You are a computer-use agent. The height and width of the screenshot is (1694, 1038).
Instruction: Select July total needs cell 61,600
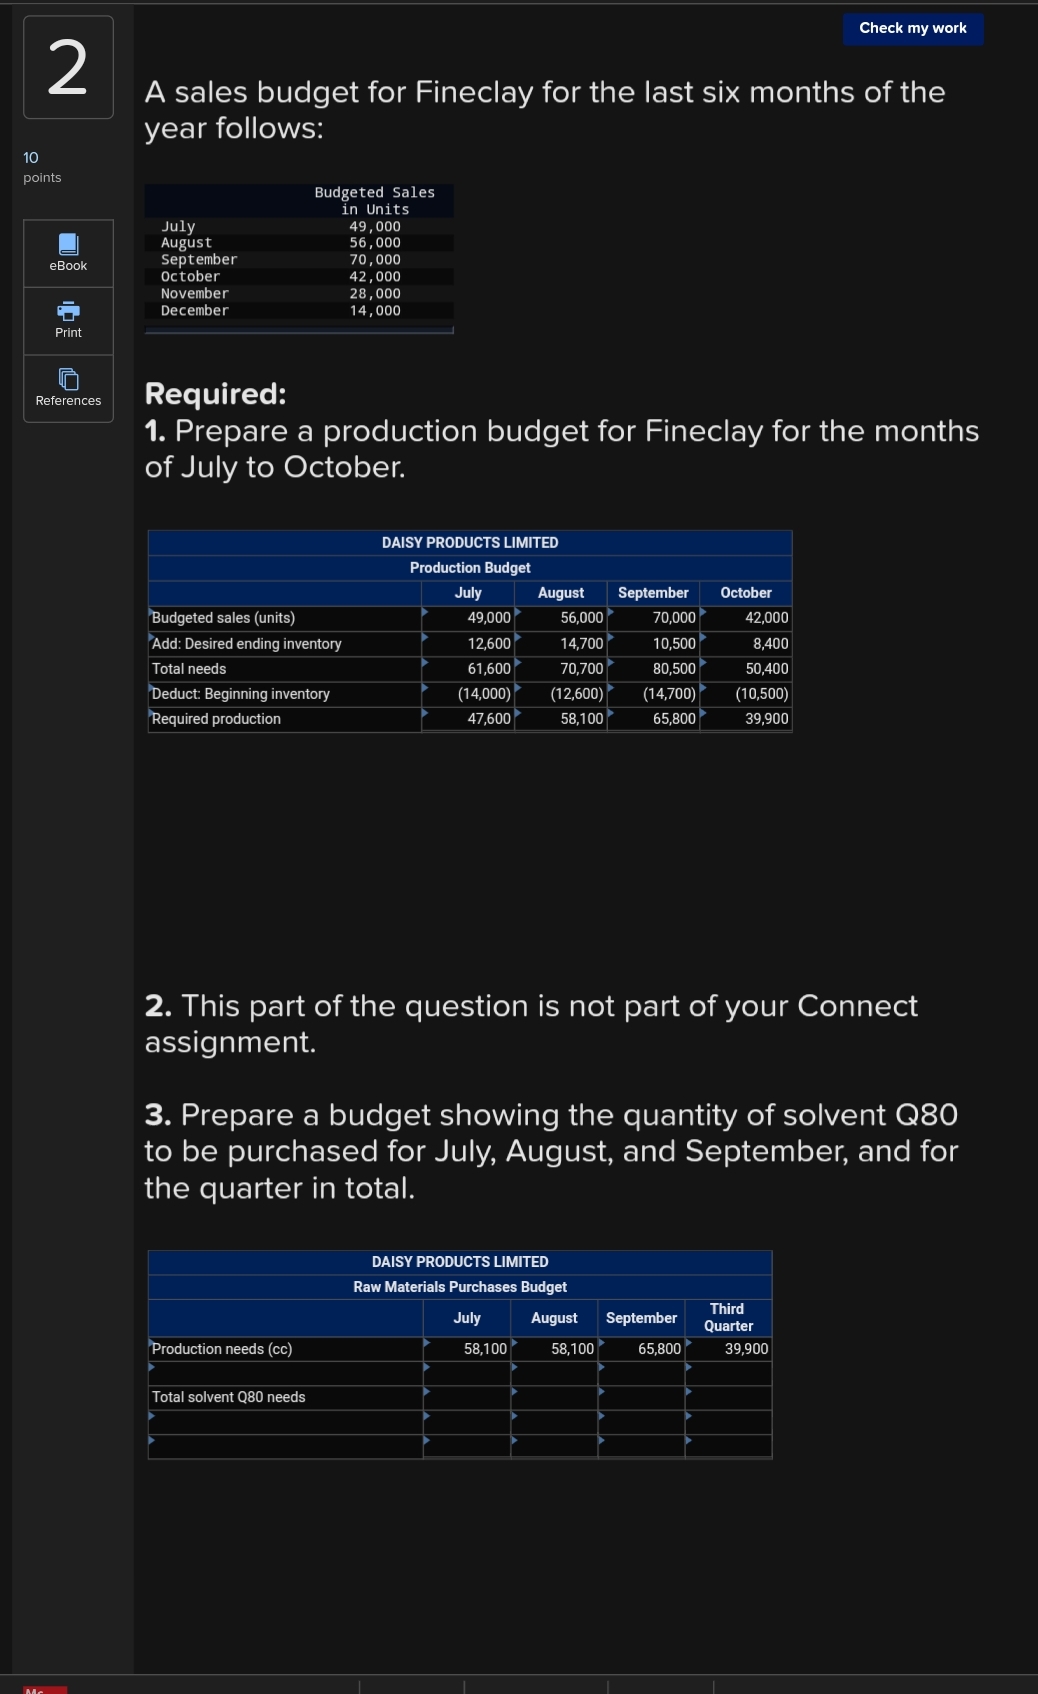tap(468, 669)
